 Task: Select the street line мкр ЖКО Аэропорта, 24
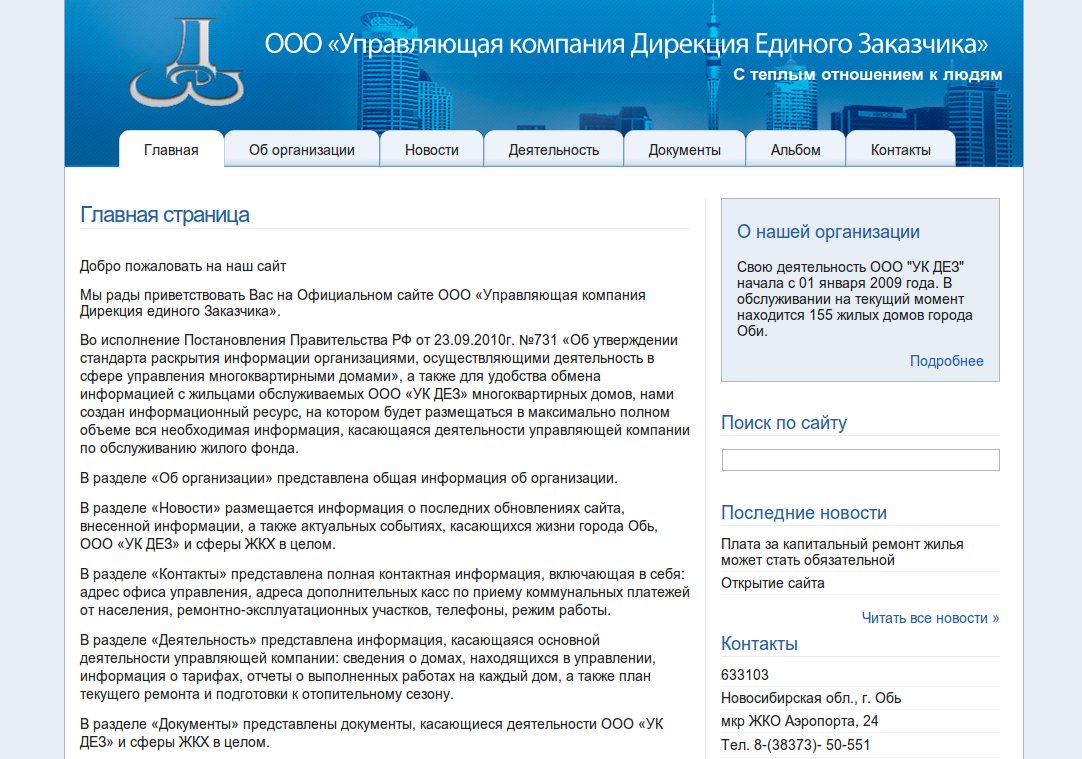point(800,721)
